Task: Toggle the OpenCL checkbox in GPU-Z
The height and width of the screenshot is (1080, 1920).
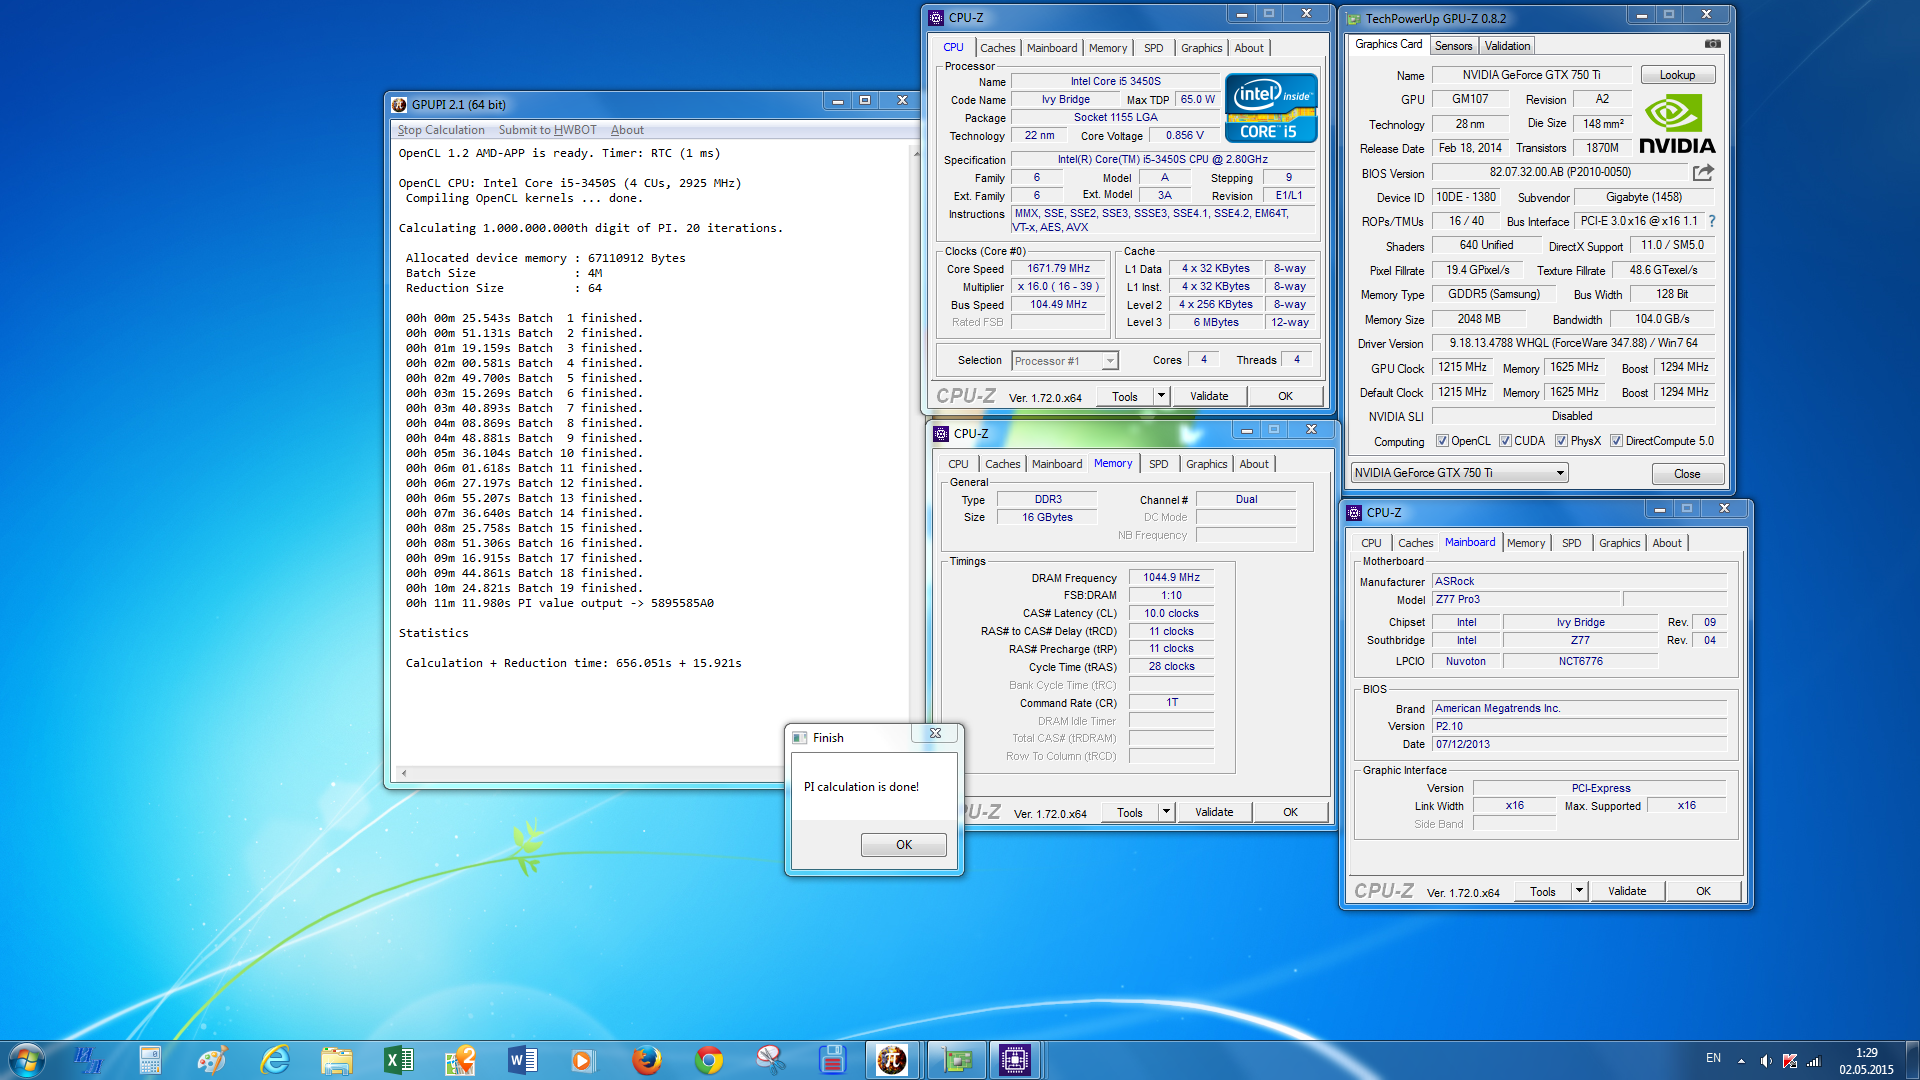Action: pos(1442,441)
